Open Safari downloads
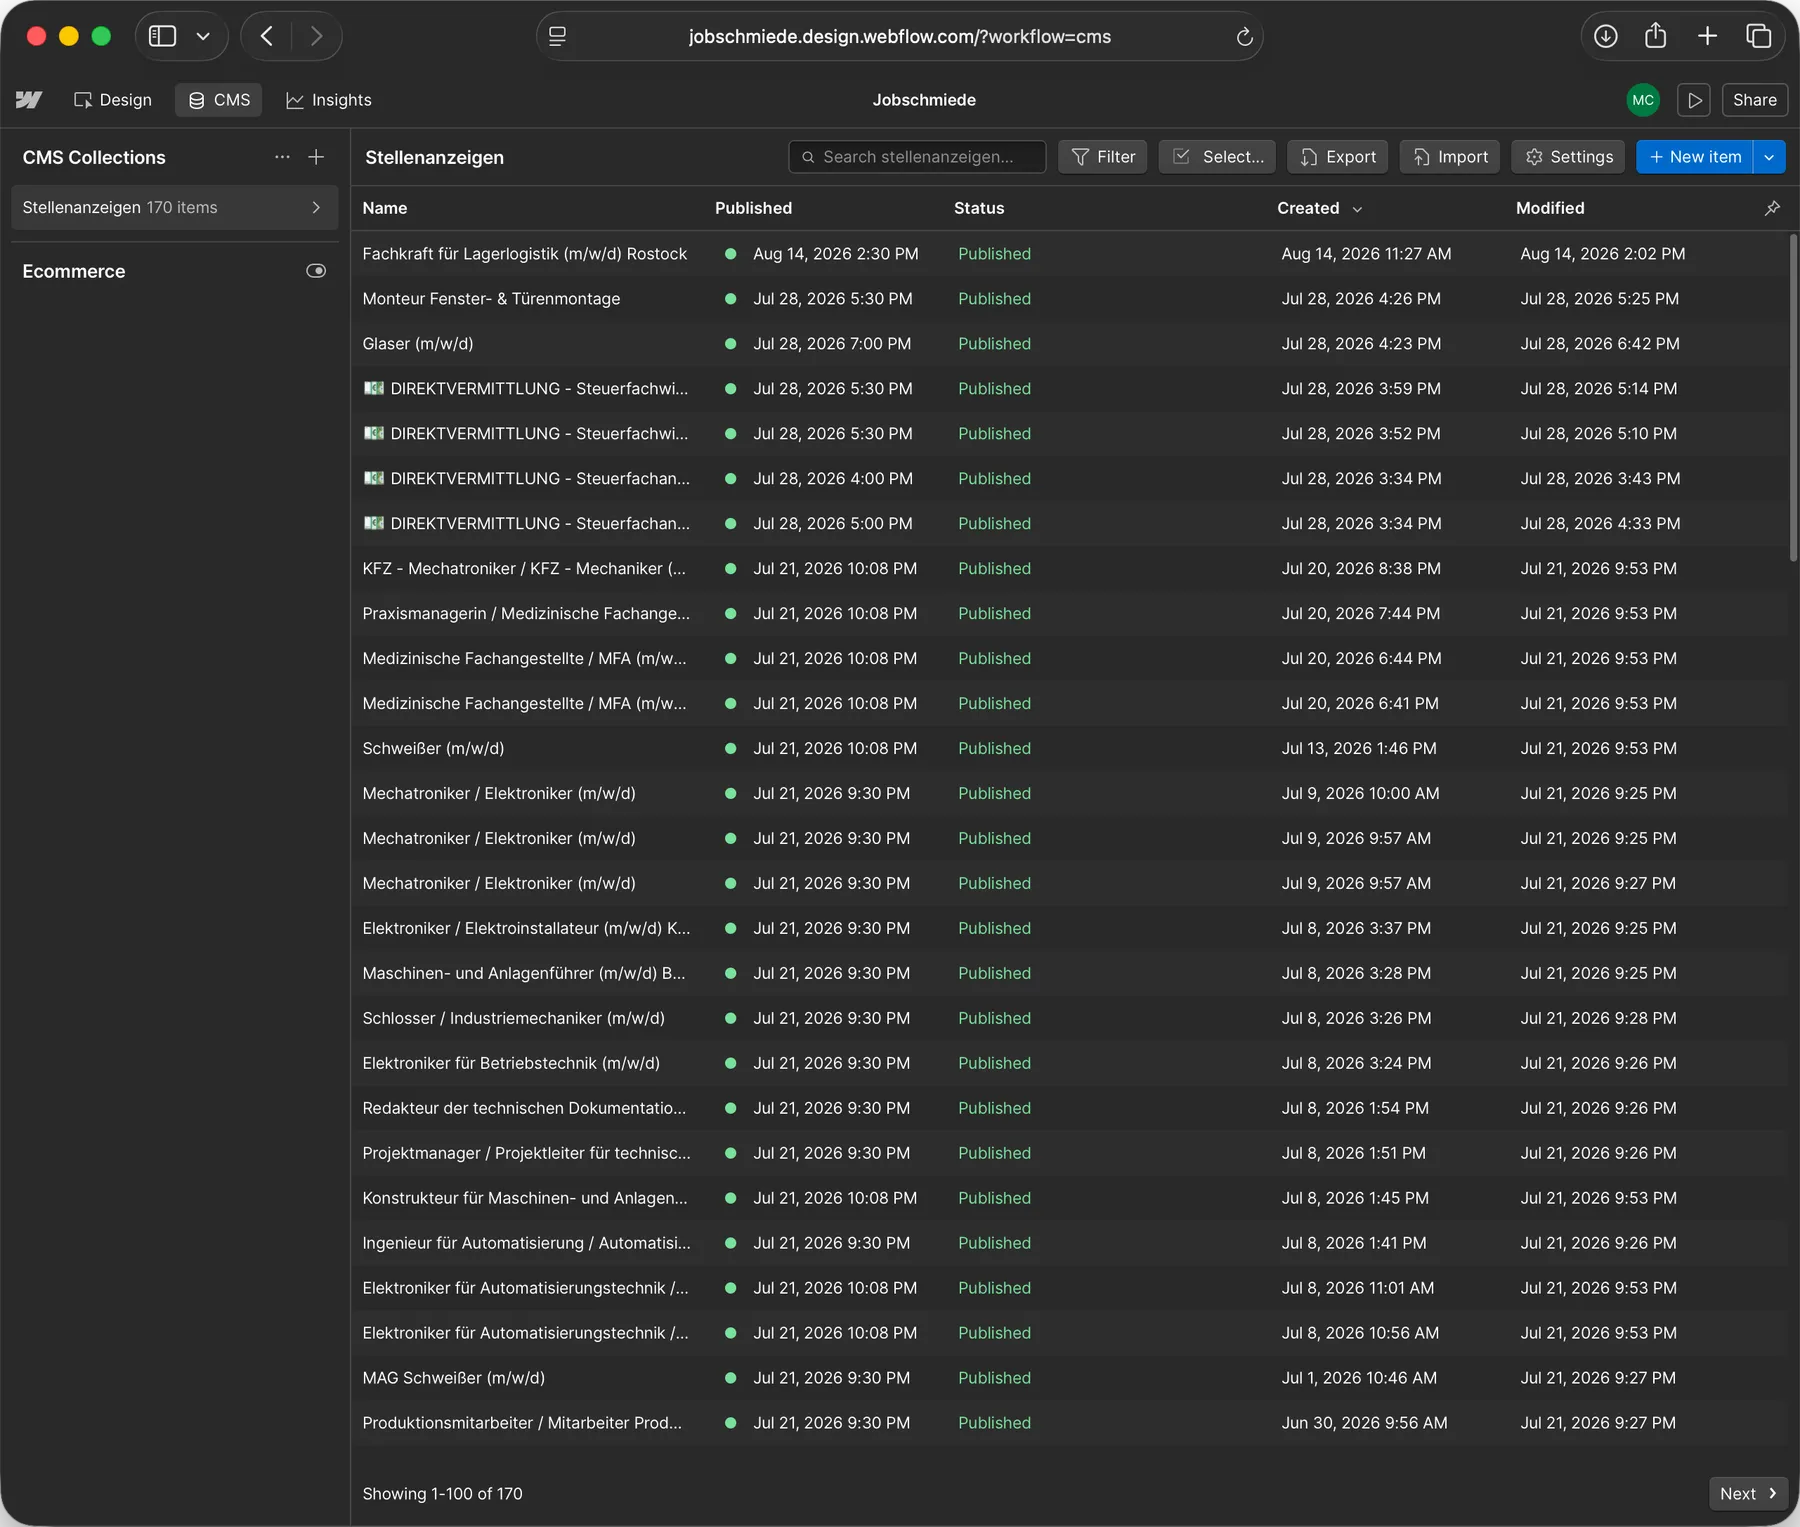This screenshot has width=1800, height=1527. point(1605,36)
